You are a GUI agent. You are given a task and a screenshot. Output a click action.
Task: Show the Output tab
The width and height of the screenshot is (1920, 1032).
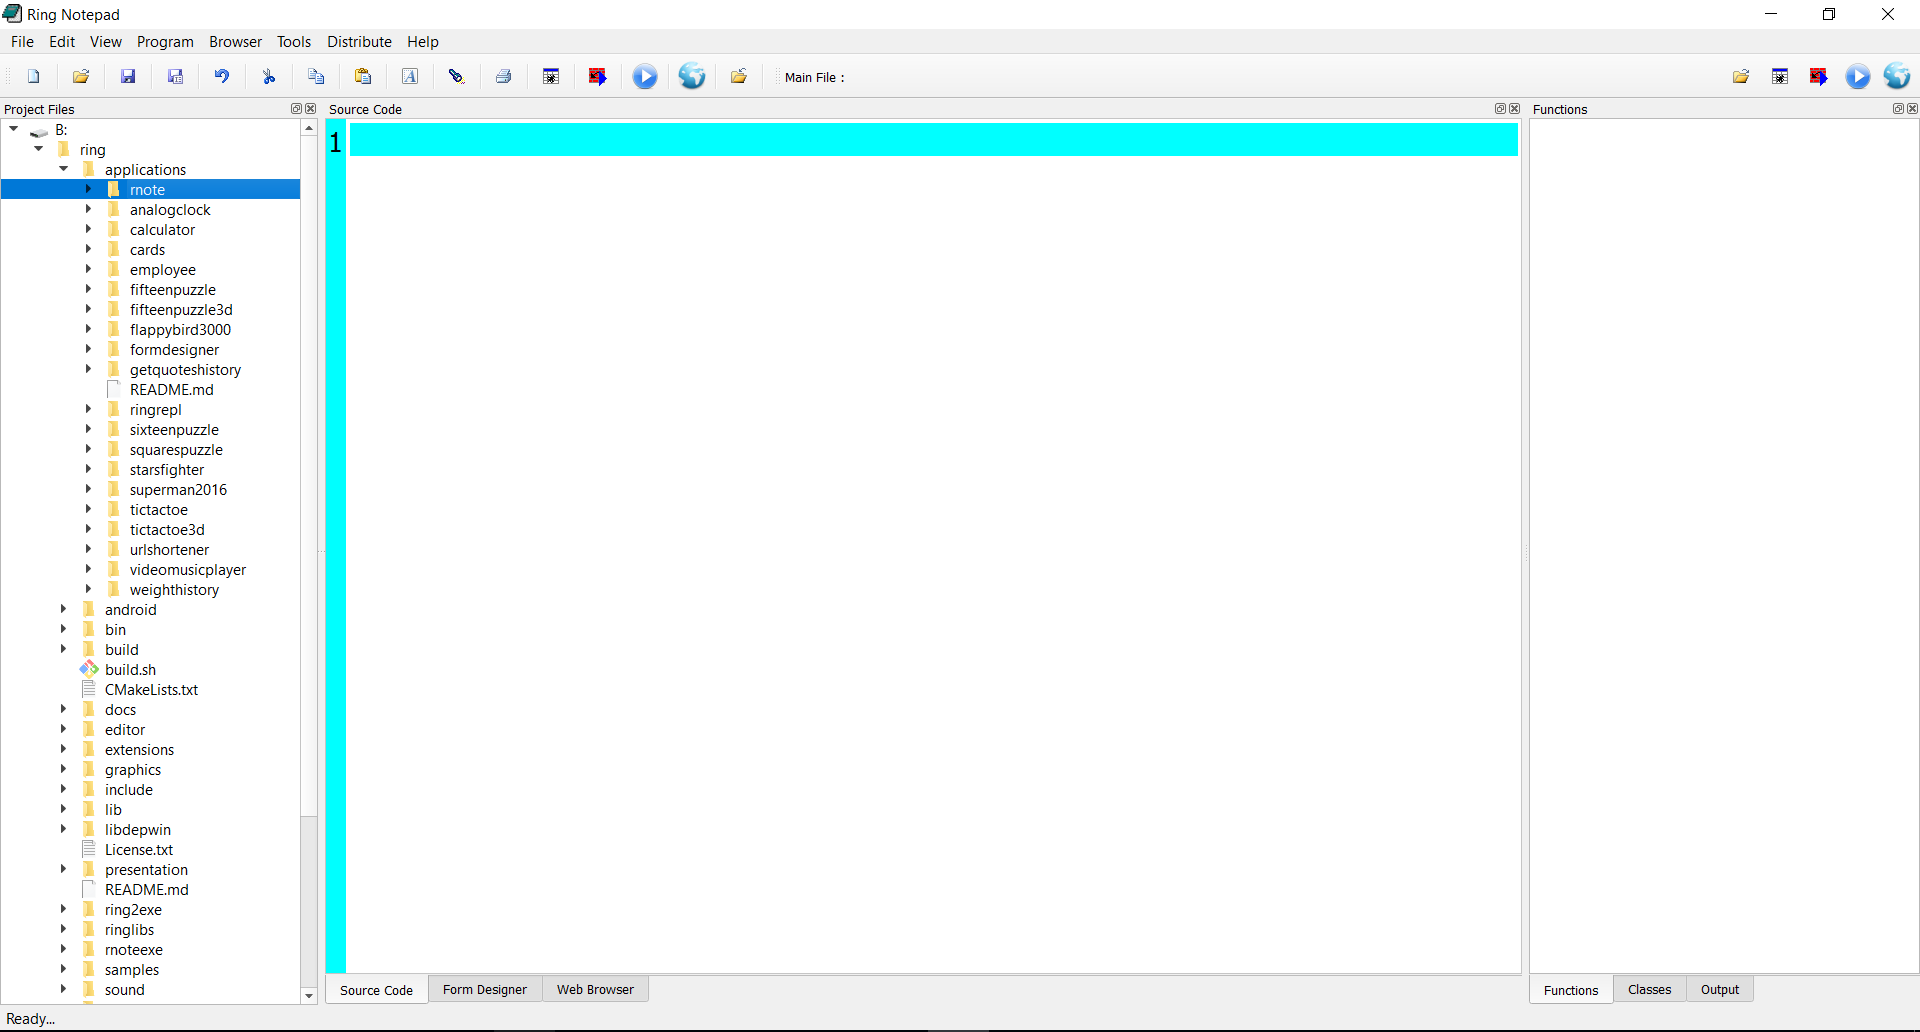[x=1720, y=990]
